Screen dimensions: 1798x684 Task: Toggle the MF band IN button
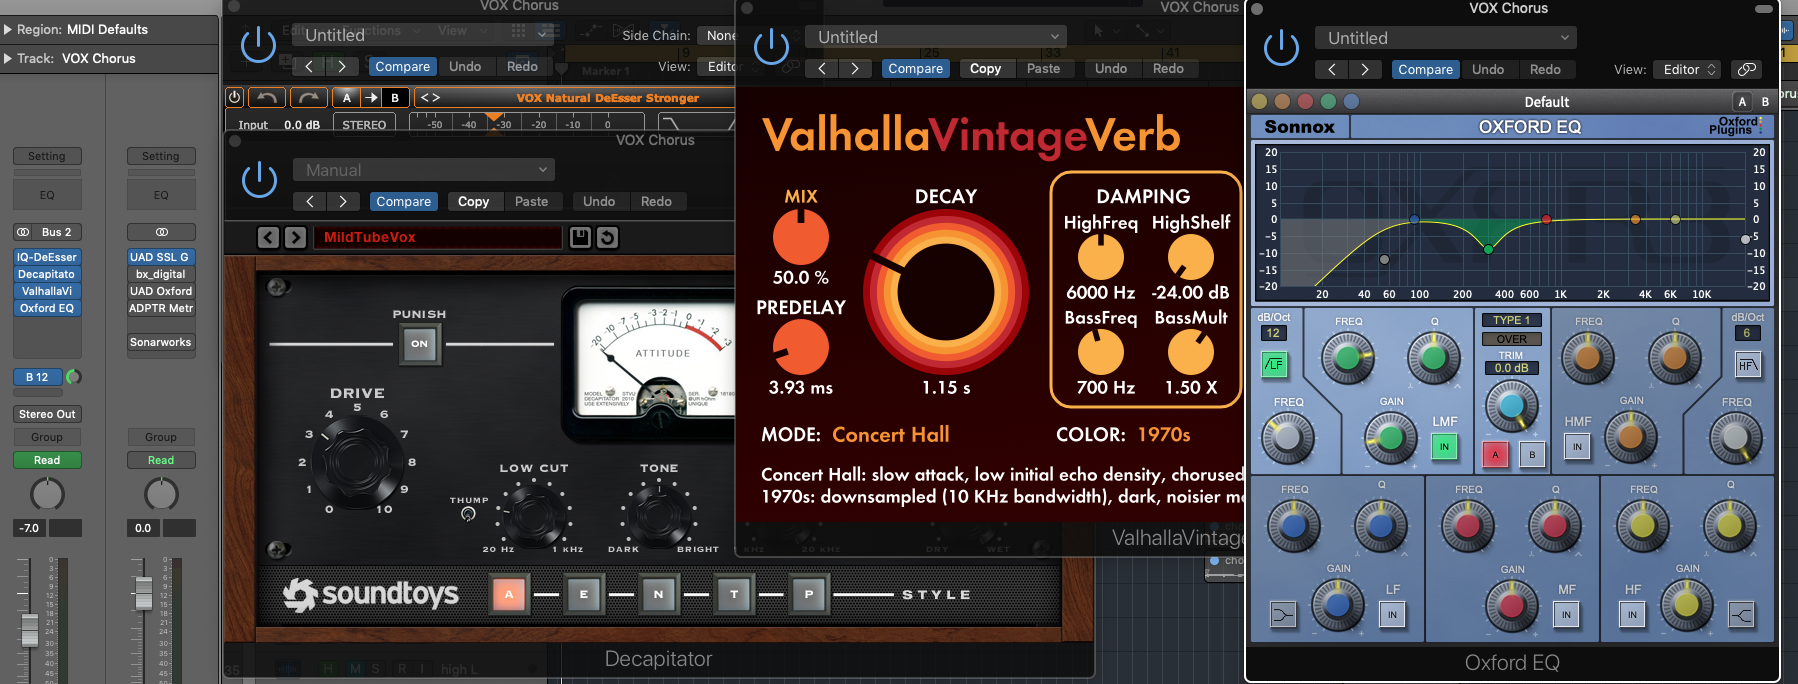point(1566,614)
